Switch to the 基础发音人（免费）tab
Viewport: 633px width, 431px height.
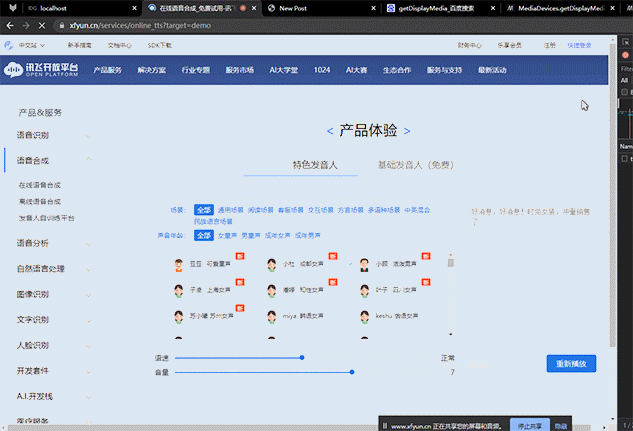coord(415,165)
